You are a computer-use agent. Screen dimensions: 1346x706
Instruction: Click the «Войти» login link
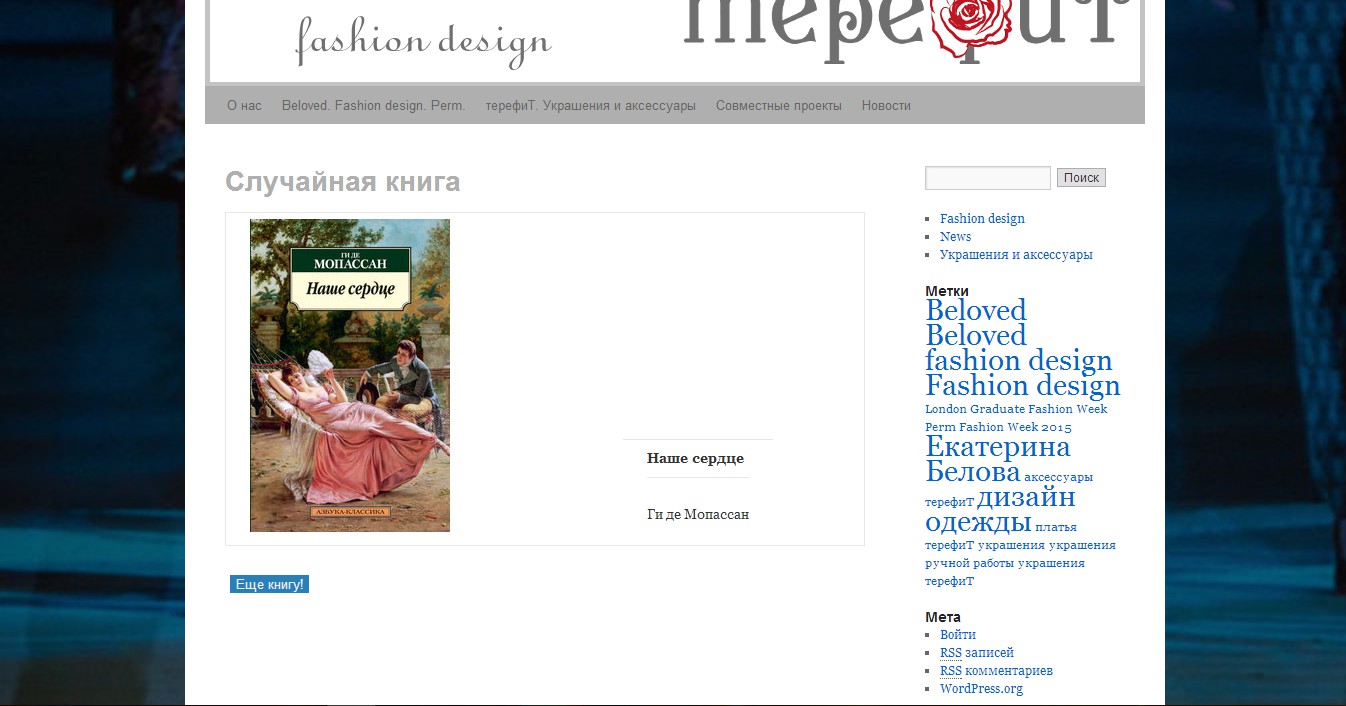pyautogui.click(x=958, y=635)
